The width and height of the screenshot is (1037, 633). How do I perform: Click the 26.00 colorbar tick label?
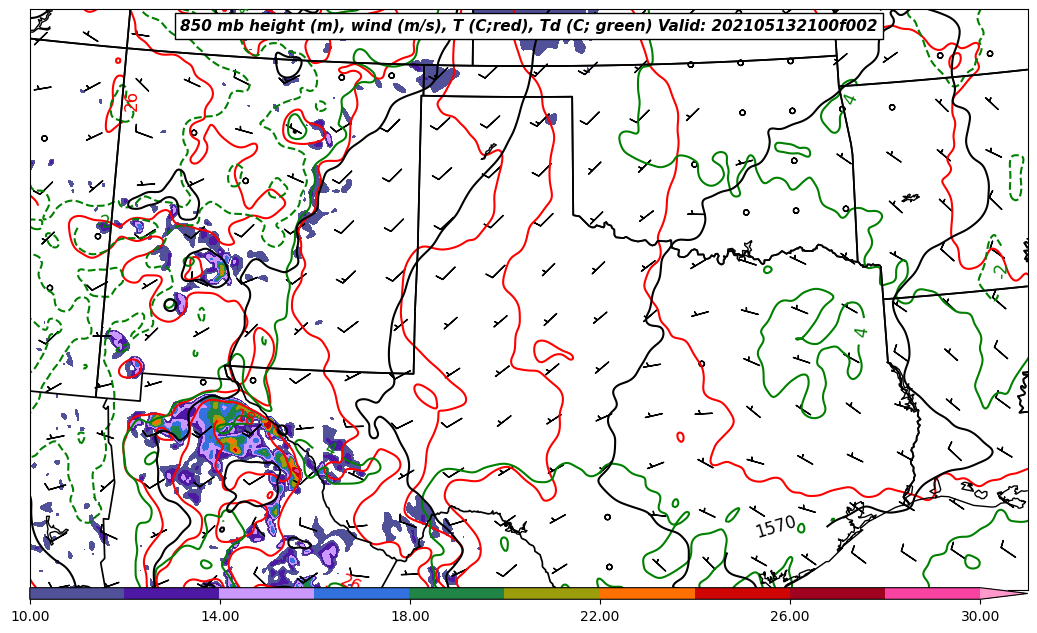coord(790,616)
